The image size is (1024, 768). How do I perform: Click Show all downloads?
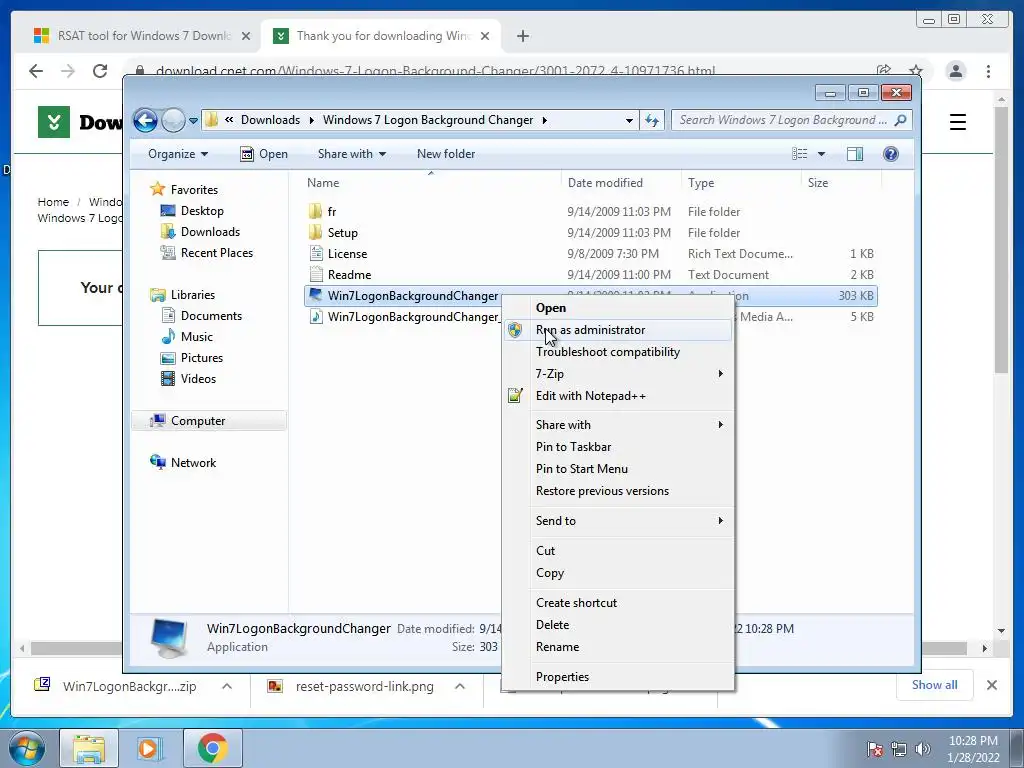point(935,685)
